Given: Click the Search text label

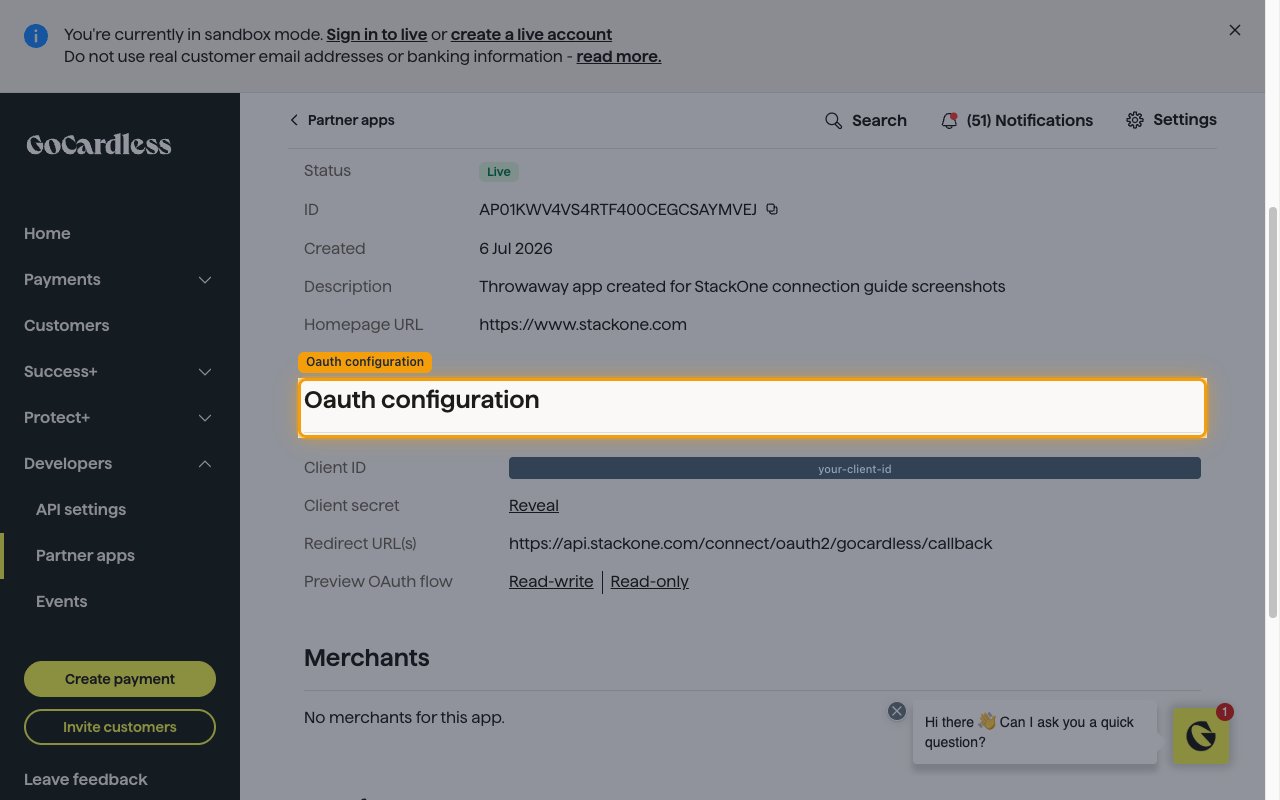Looking at the screenshot, I should pyautogui.click(x=879, y=120).
